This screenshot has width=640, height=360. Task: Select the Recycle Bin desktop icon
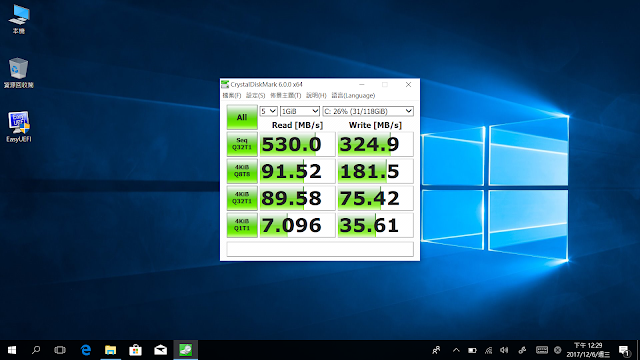18,73
